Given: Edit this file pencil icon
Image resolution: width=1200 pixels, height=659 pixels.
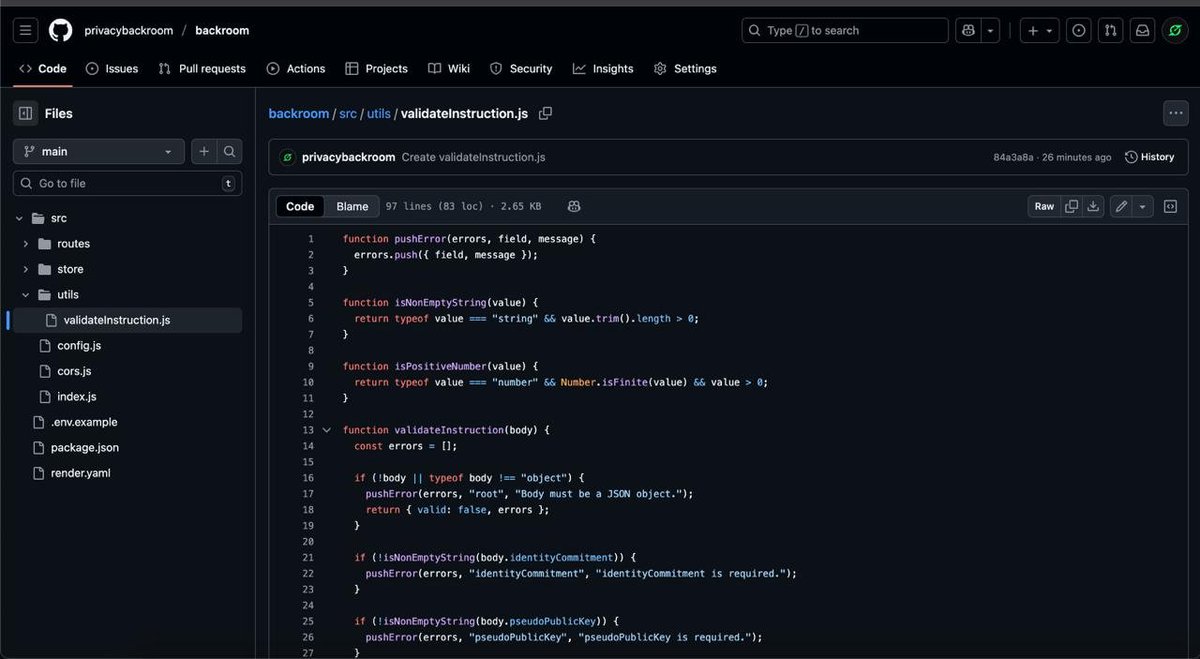Looking at the screenshot, I should [x=1121, y=206].
